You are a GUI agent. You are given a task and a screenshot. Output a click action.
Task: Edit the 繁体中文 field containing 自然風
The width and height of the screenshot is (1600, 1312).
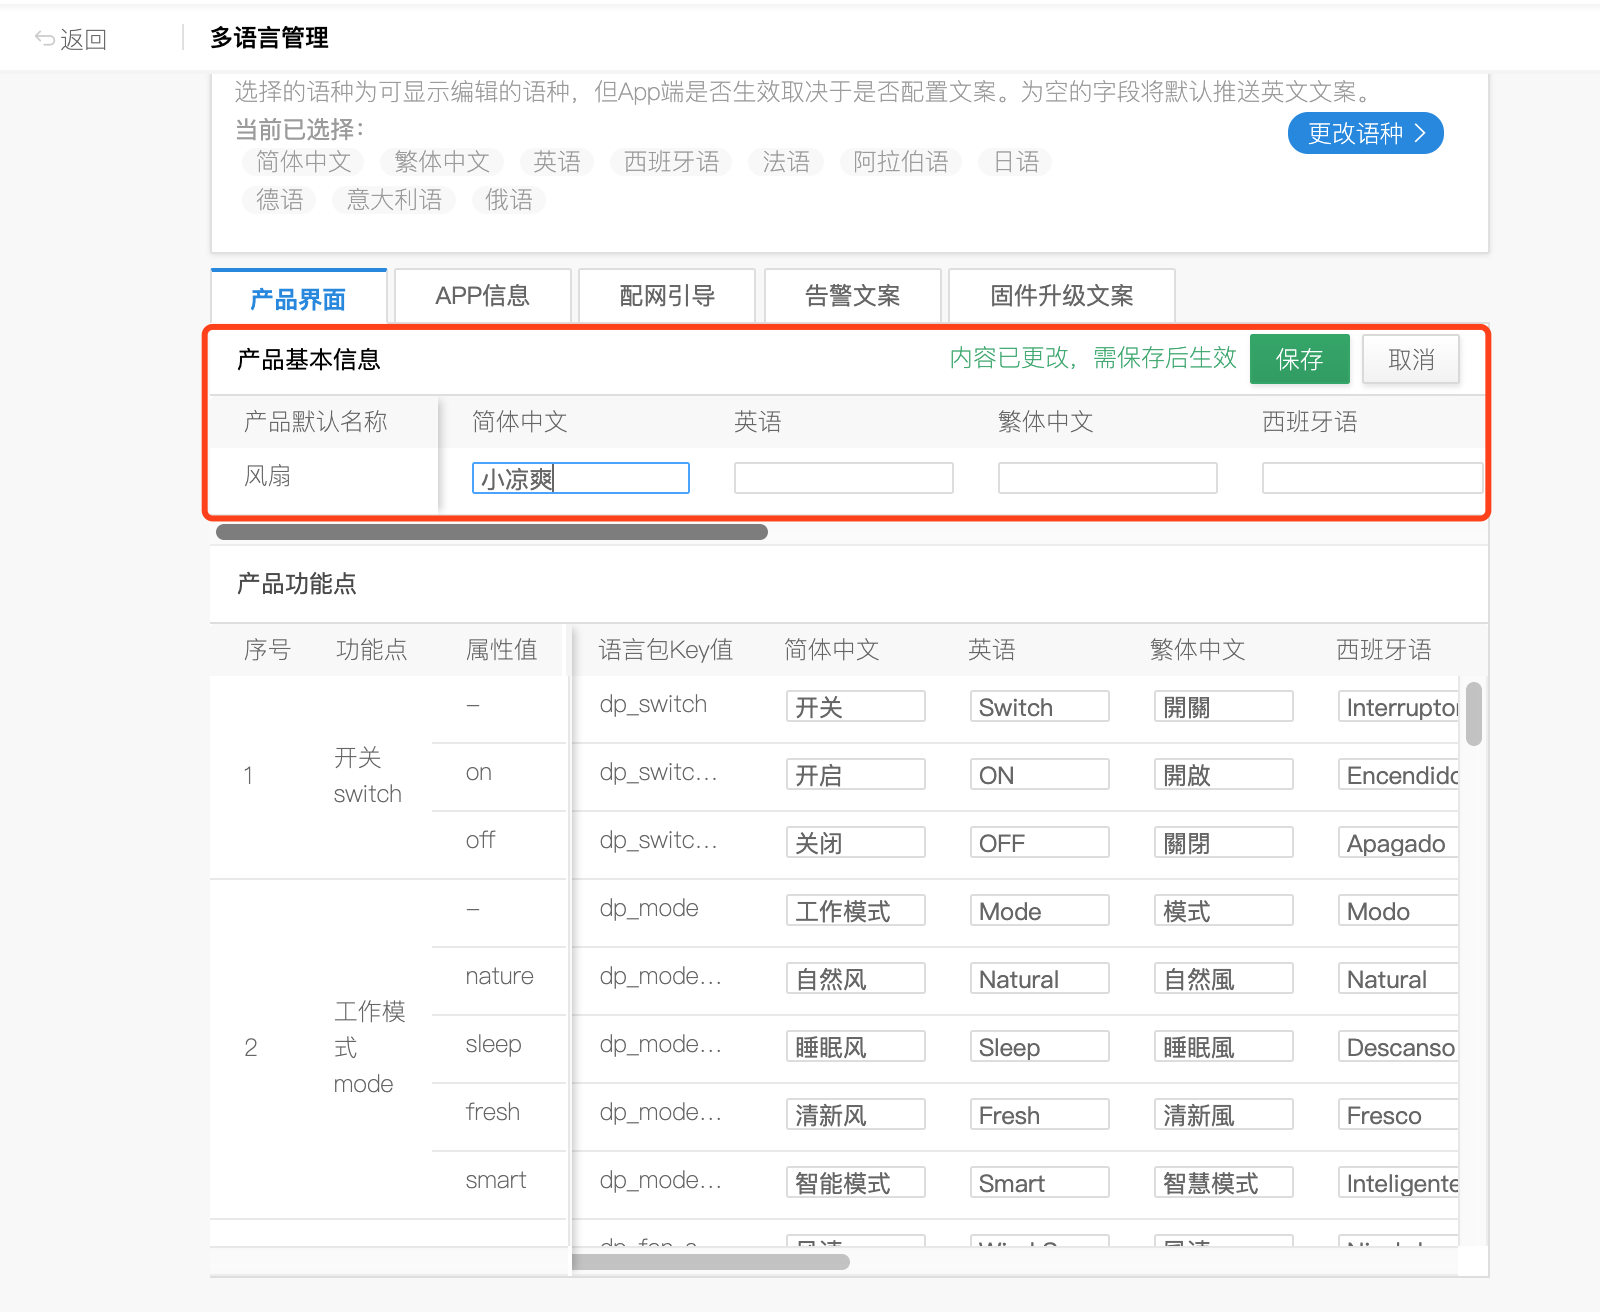[1224, 978]
